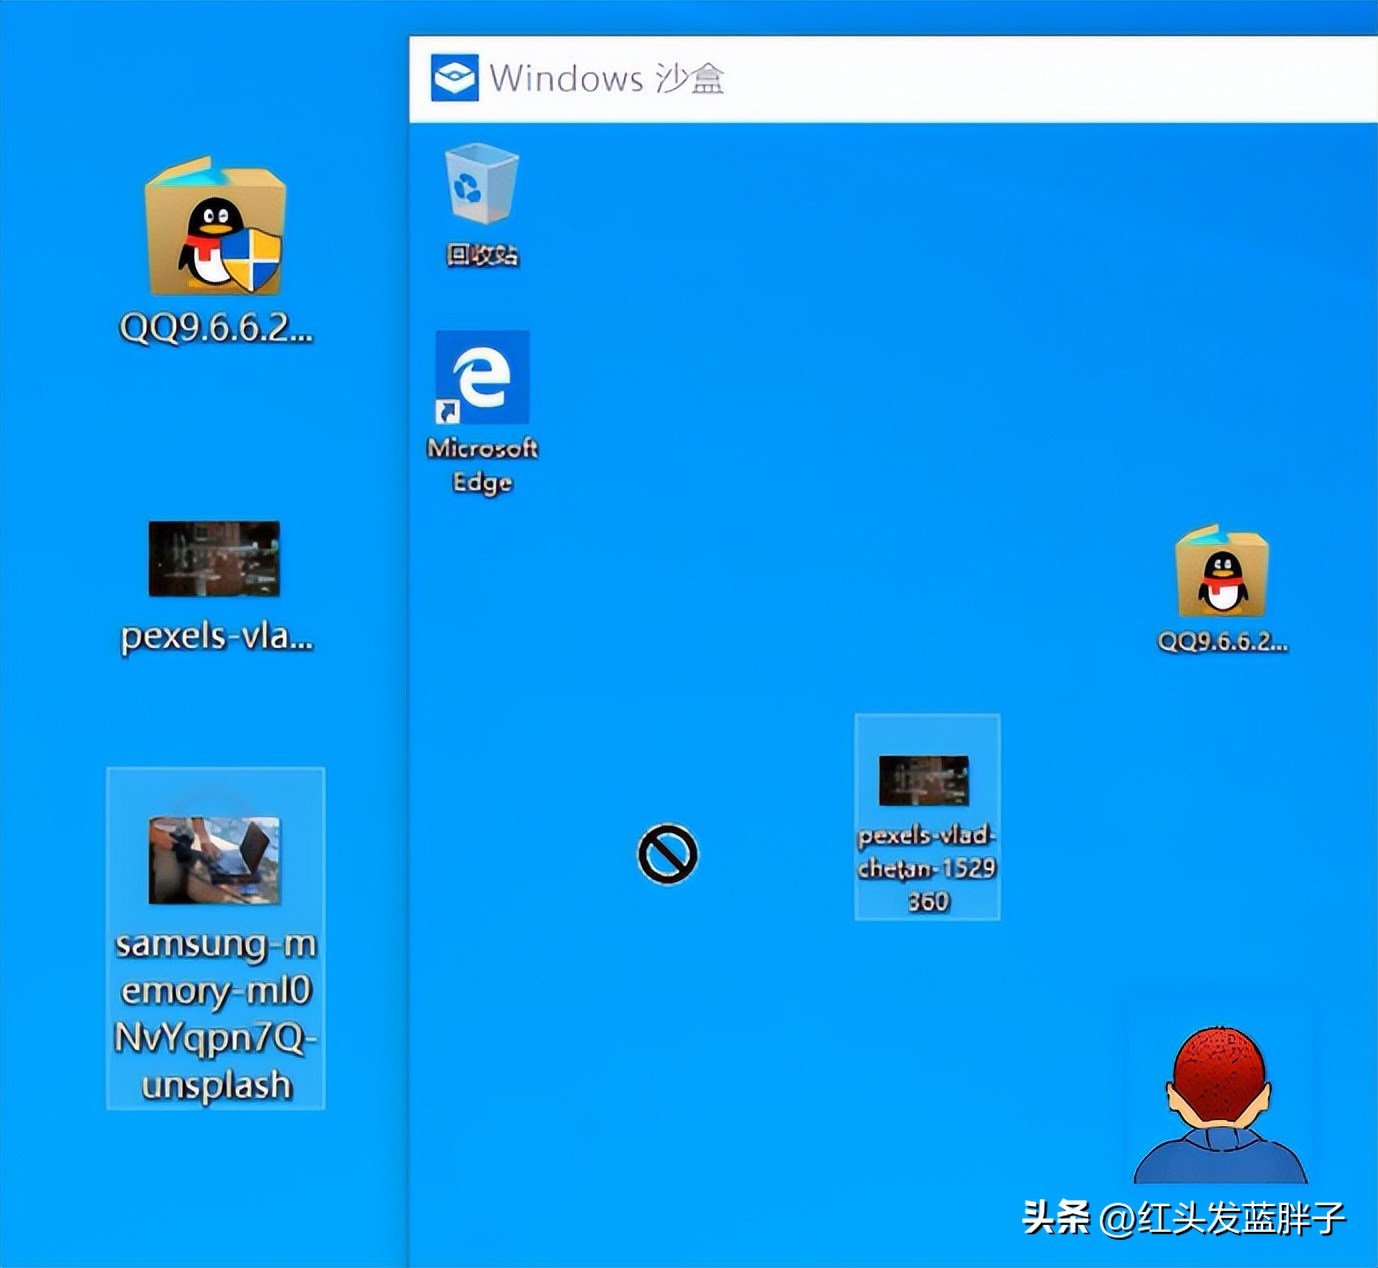Click the Windows 沙盒 title bar text

pos(612,80)
